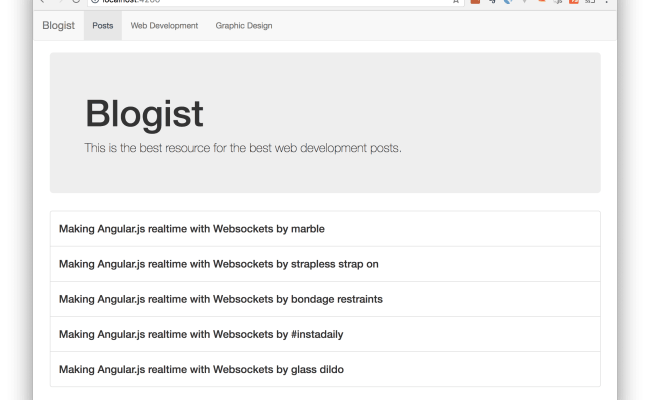Click the Blogist brand link in navbar
The image size is (650, 400).
coord(58,26)
